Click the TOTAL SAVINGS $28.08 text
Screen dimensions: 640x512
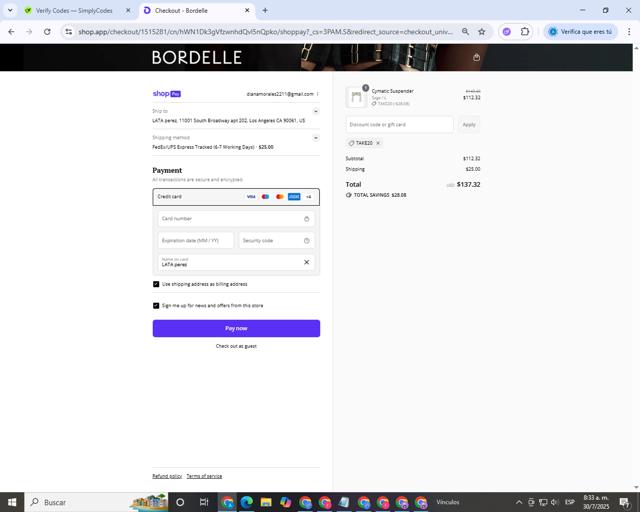(x=380, y=195)
